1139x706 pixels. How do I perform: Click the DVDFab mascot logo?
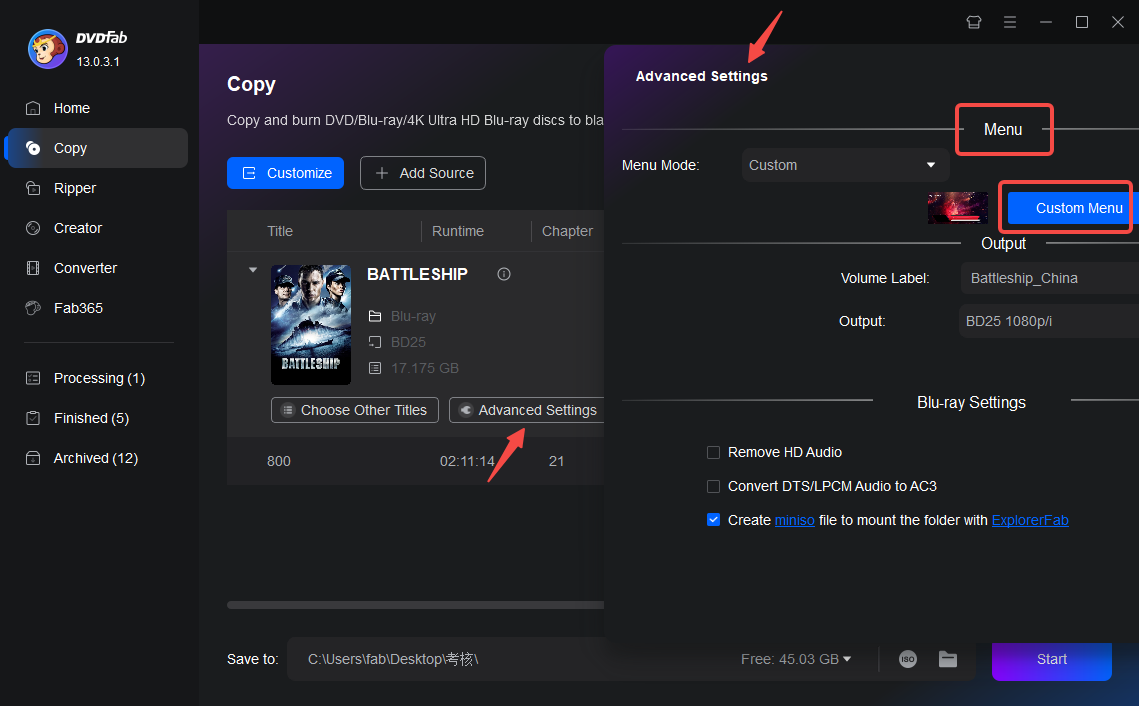tap(47, 49)
